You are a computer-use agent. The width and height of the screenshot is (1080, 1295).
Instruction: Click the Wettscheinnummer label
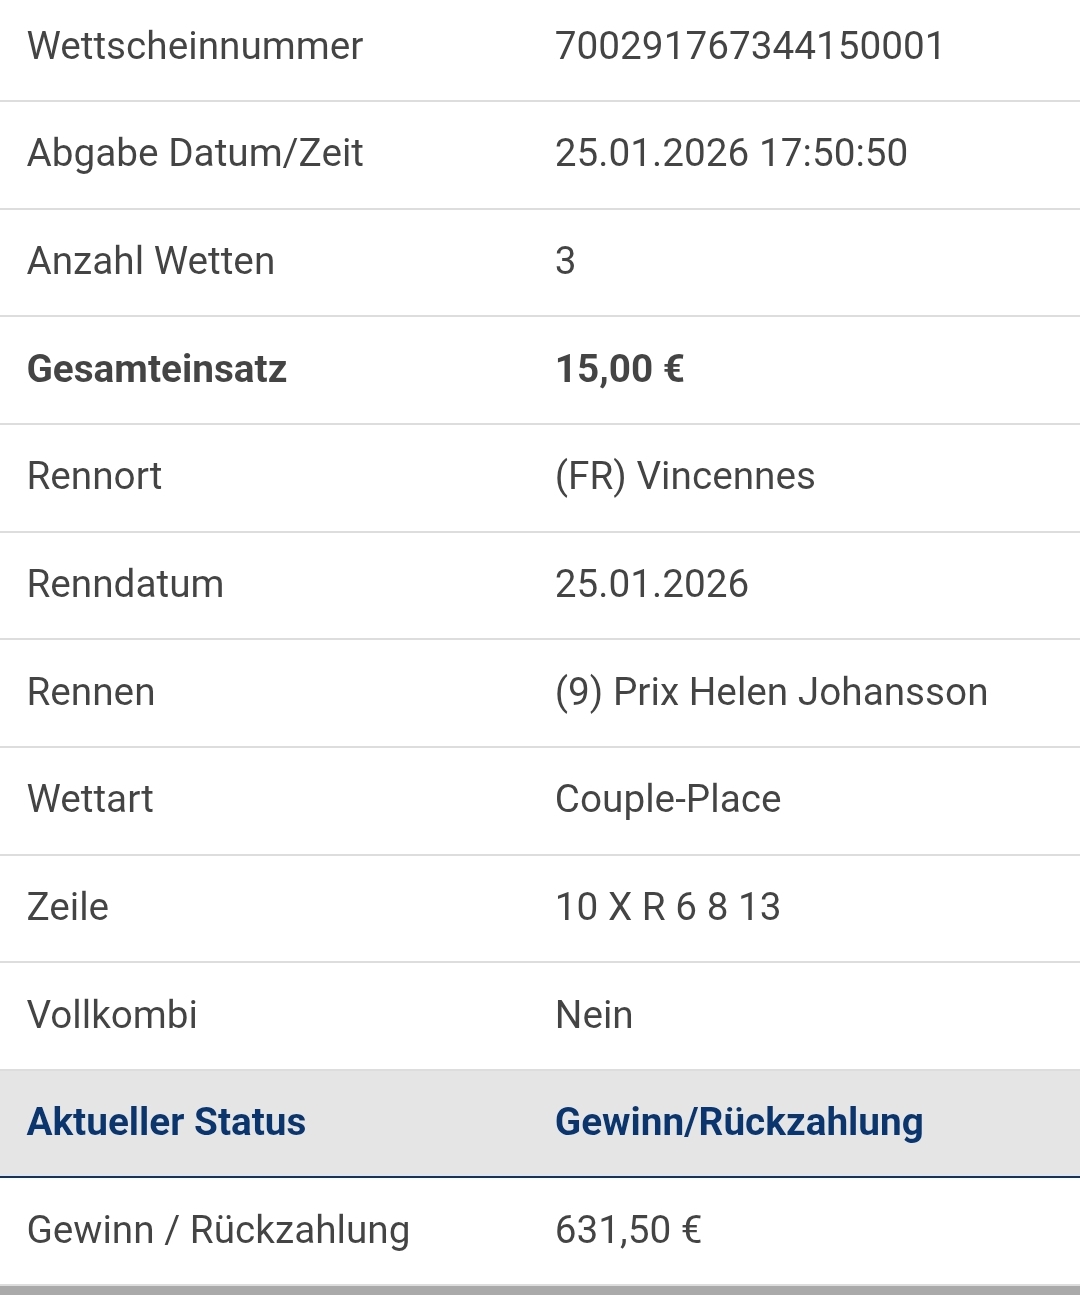195,46
